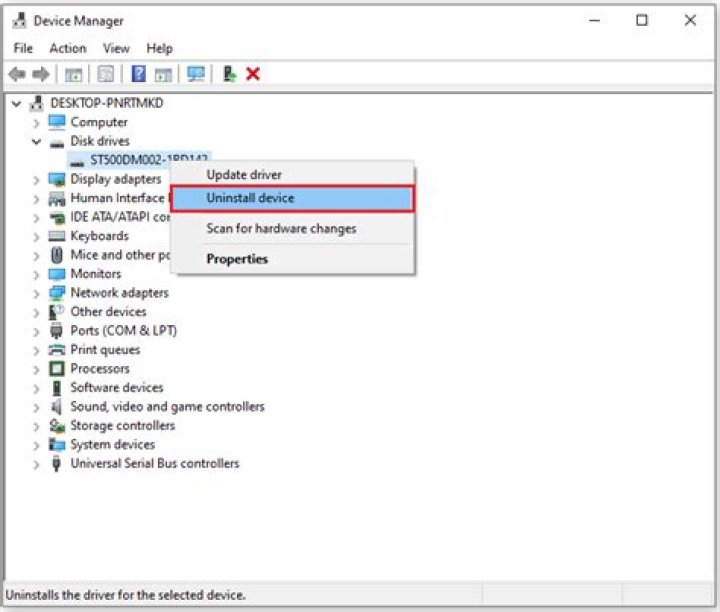Screen dimensions: 720x612
Task: Collapse the DESKTOP-PNRTMKD root node
Action: click(x=17, y=104)
